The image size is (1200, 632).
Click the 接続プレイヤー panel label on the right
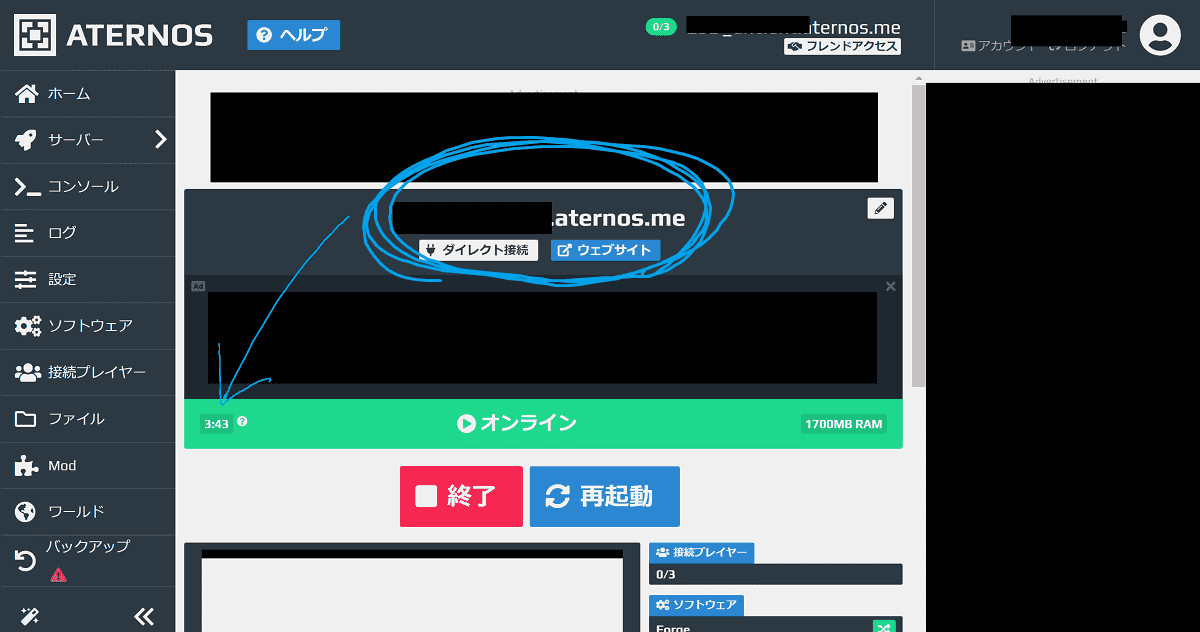click(702, 552)
